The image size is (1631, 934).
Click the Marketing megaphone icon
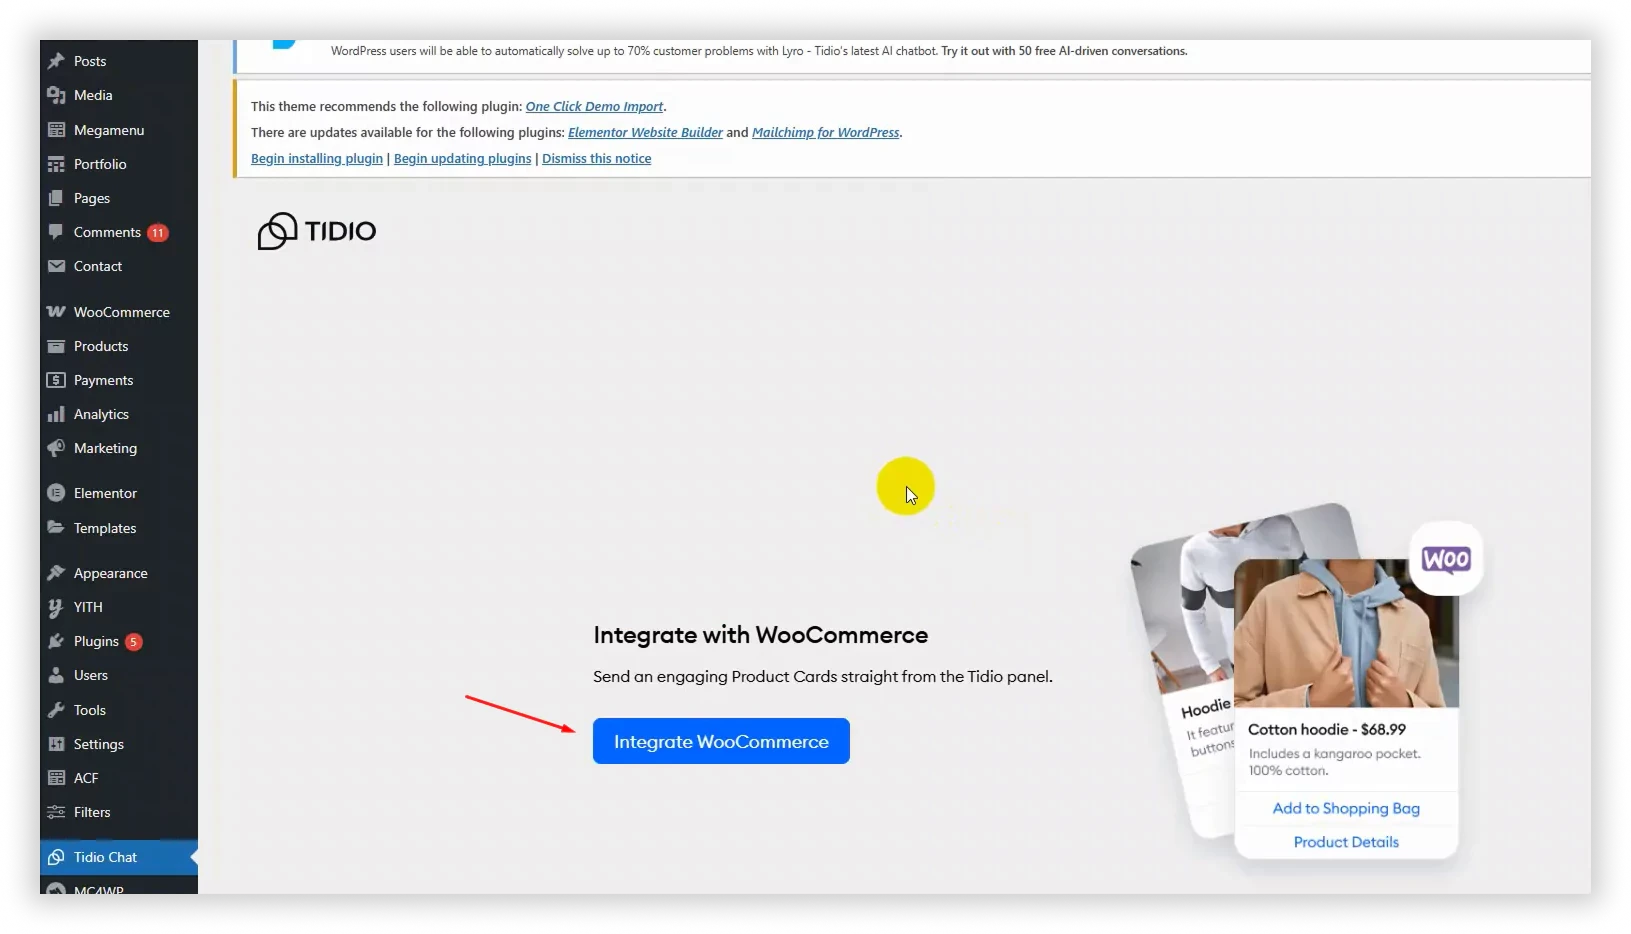(56, 448)
